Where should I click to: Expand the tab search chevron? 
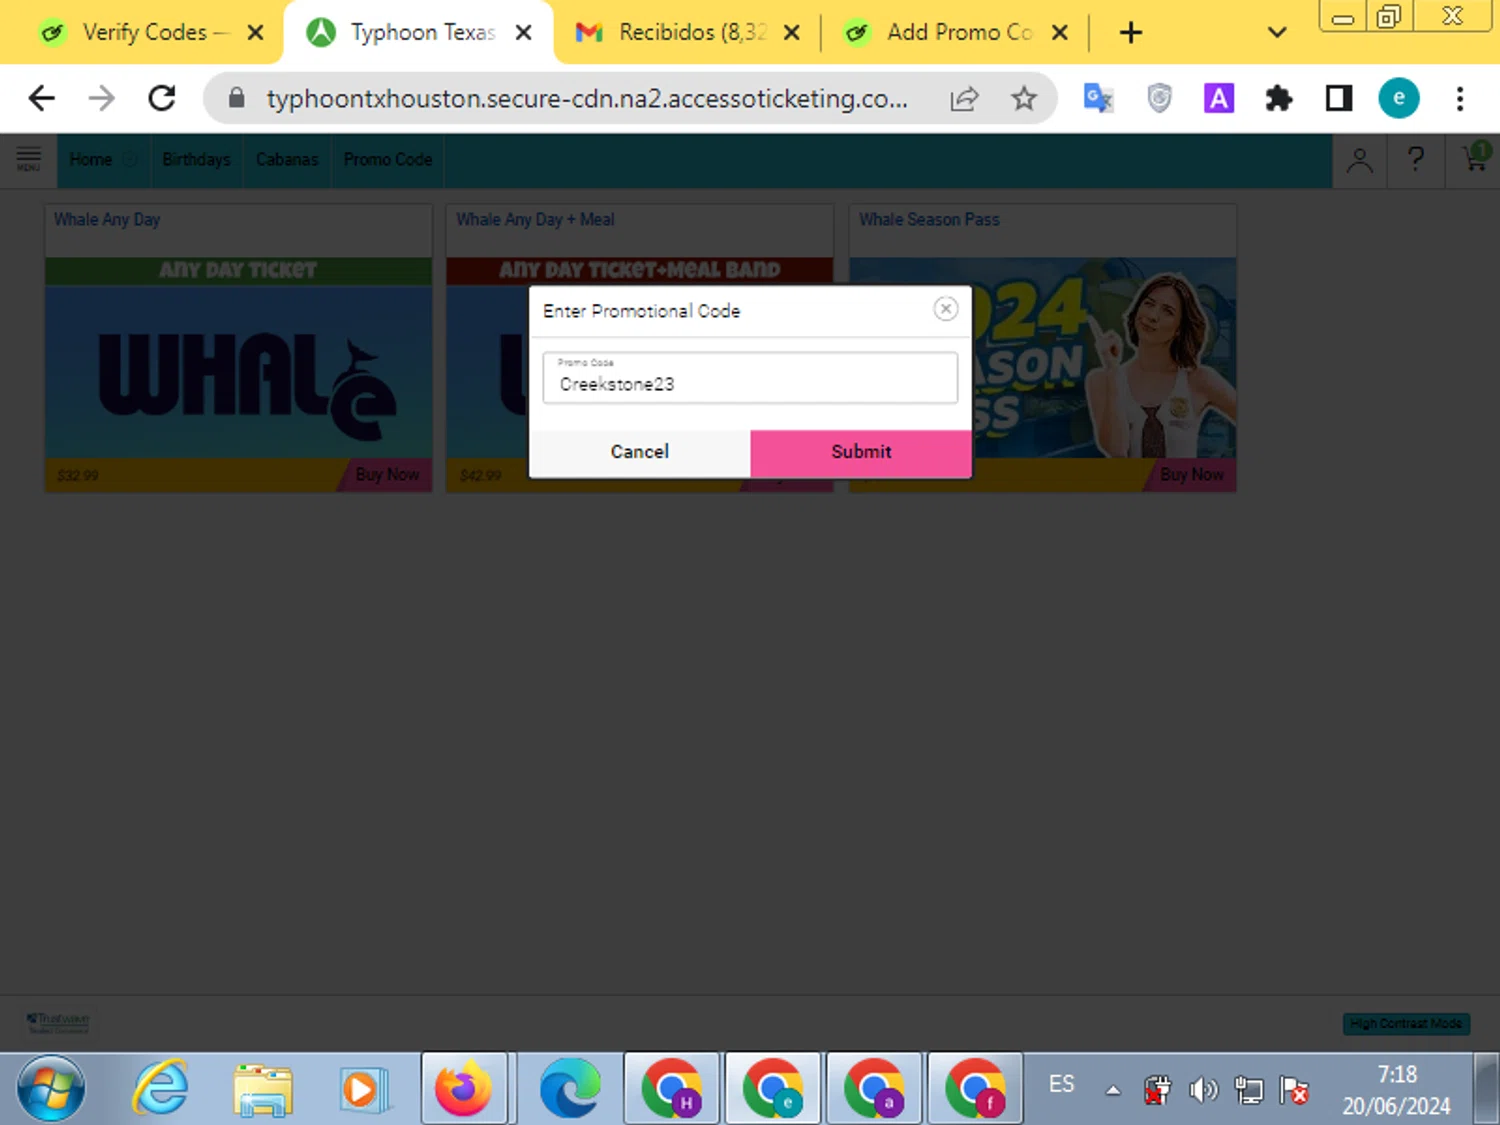[x=1276, y=32]
